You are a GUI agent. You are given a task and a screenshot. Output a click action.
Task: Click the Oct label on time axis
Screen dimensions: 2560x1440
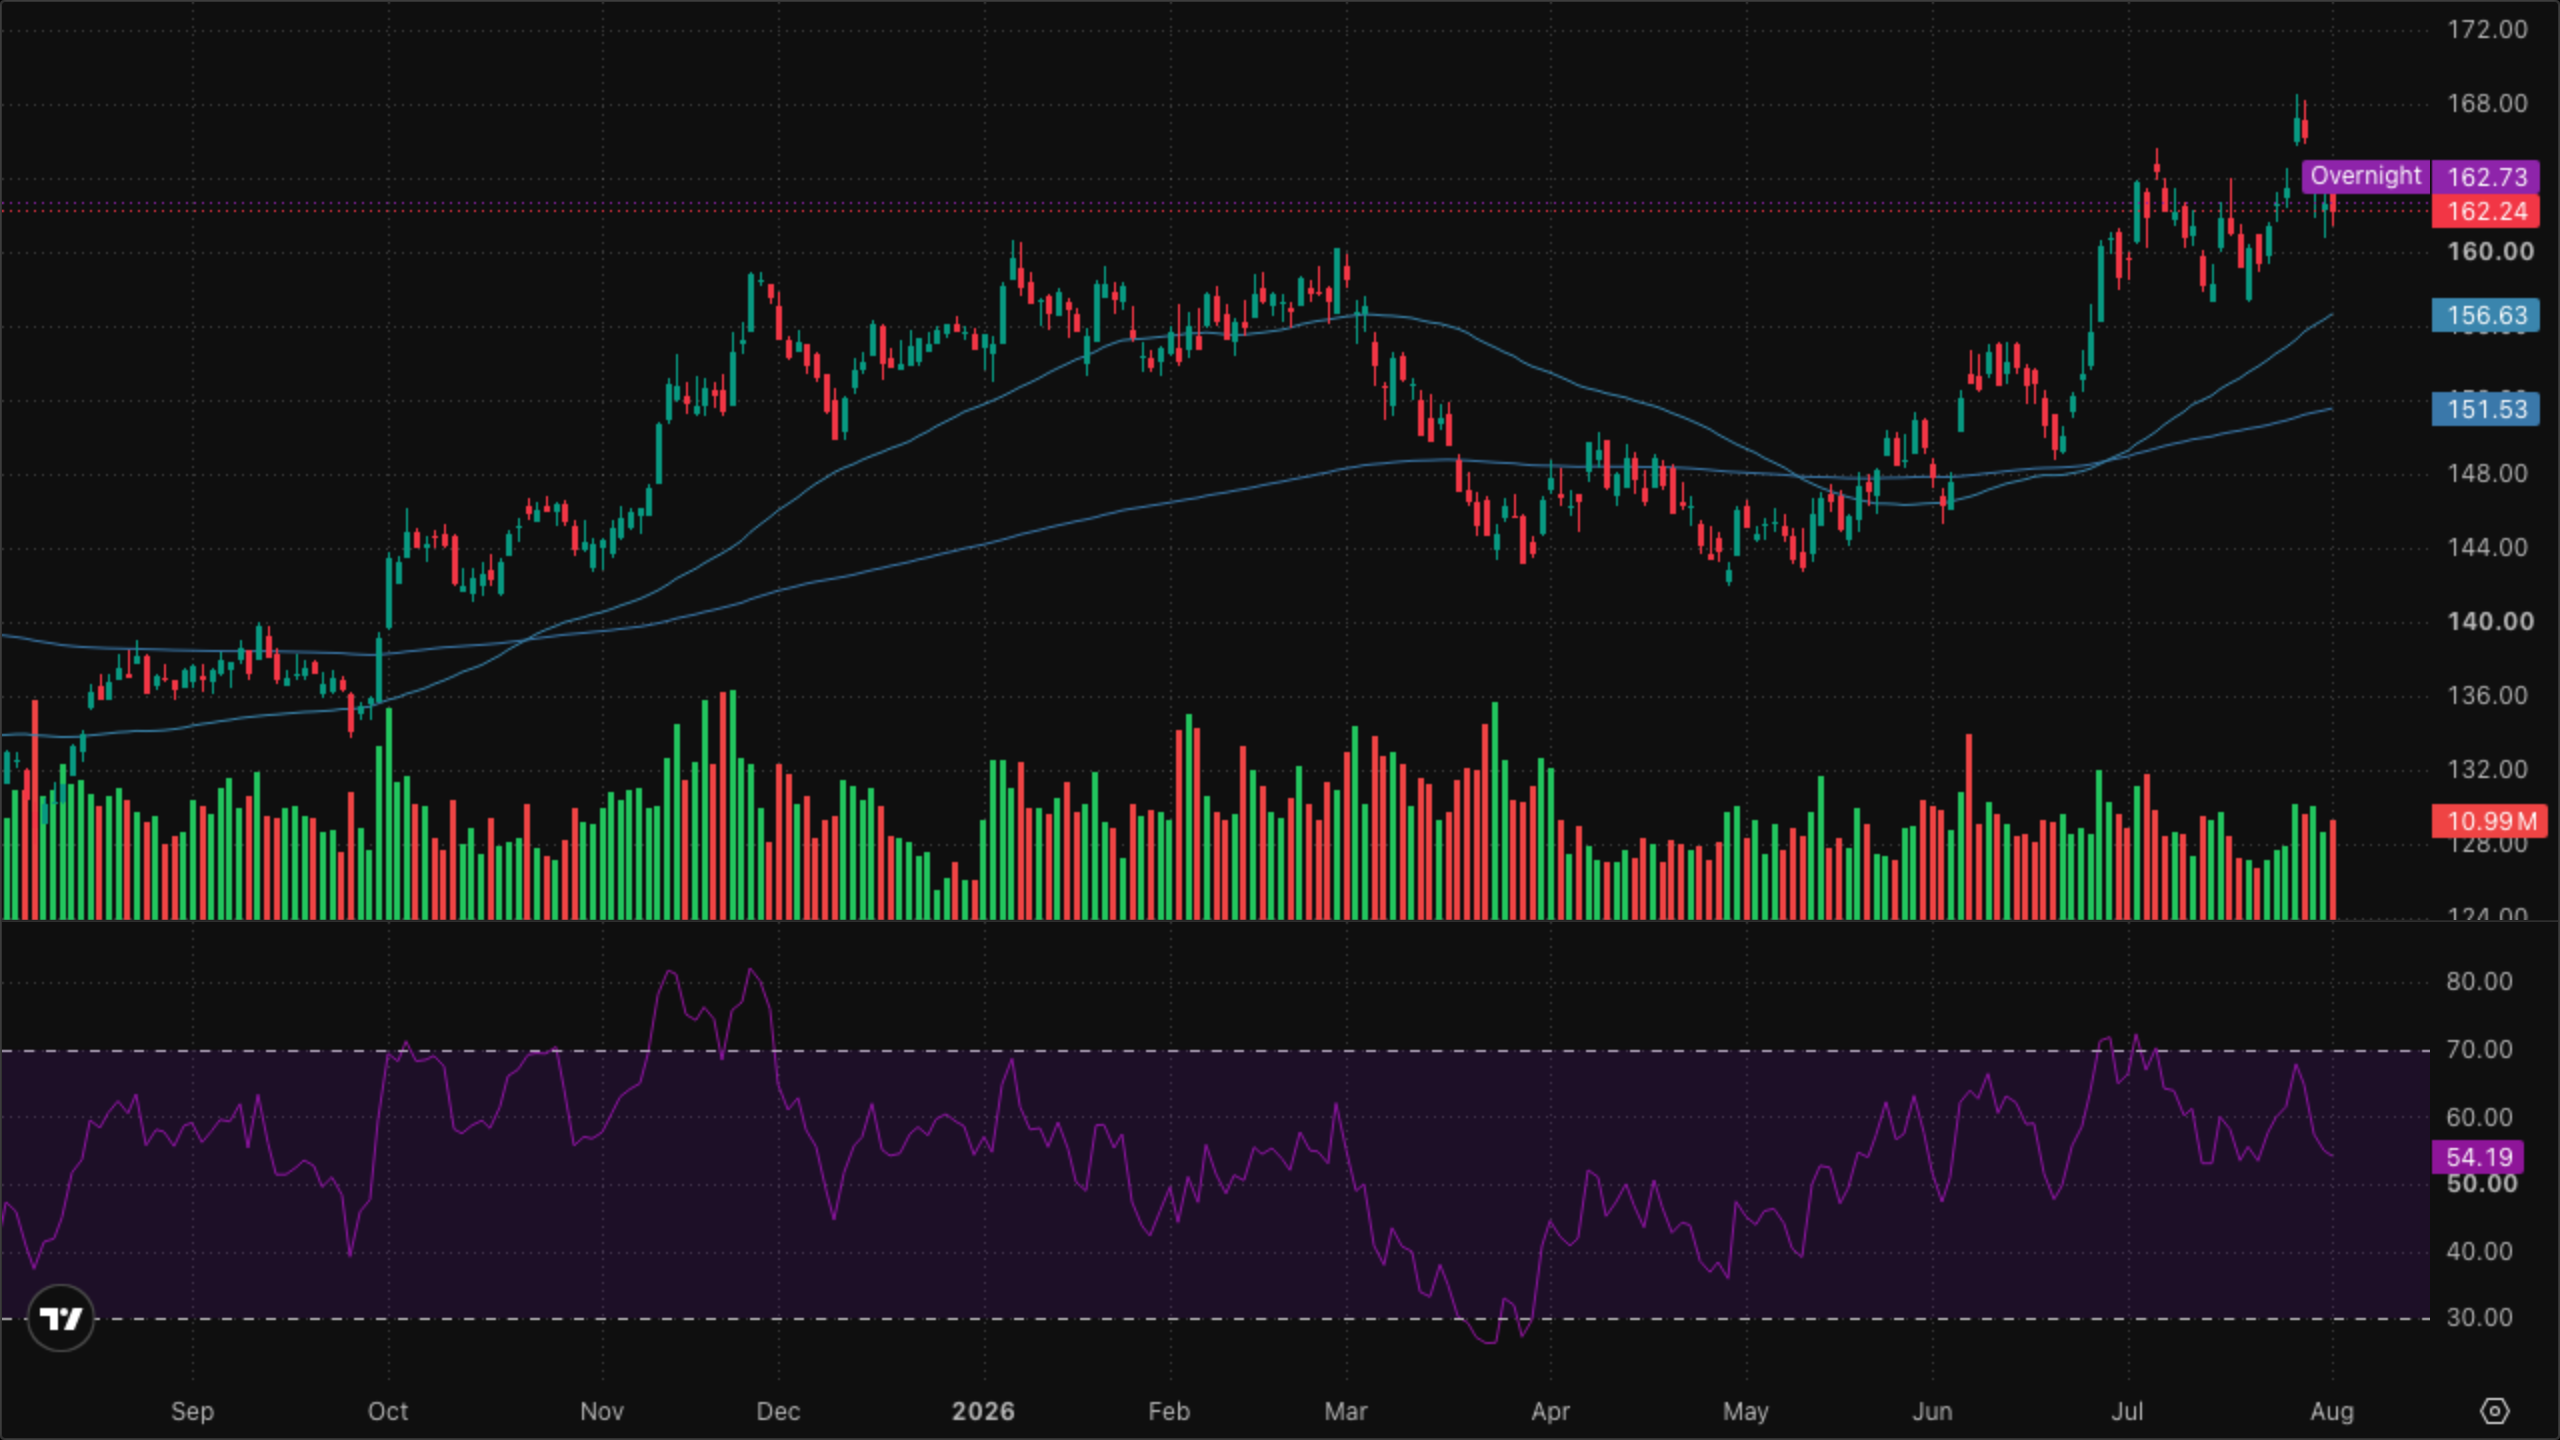387,1411
